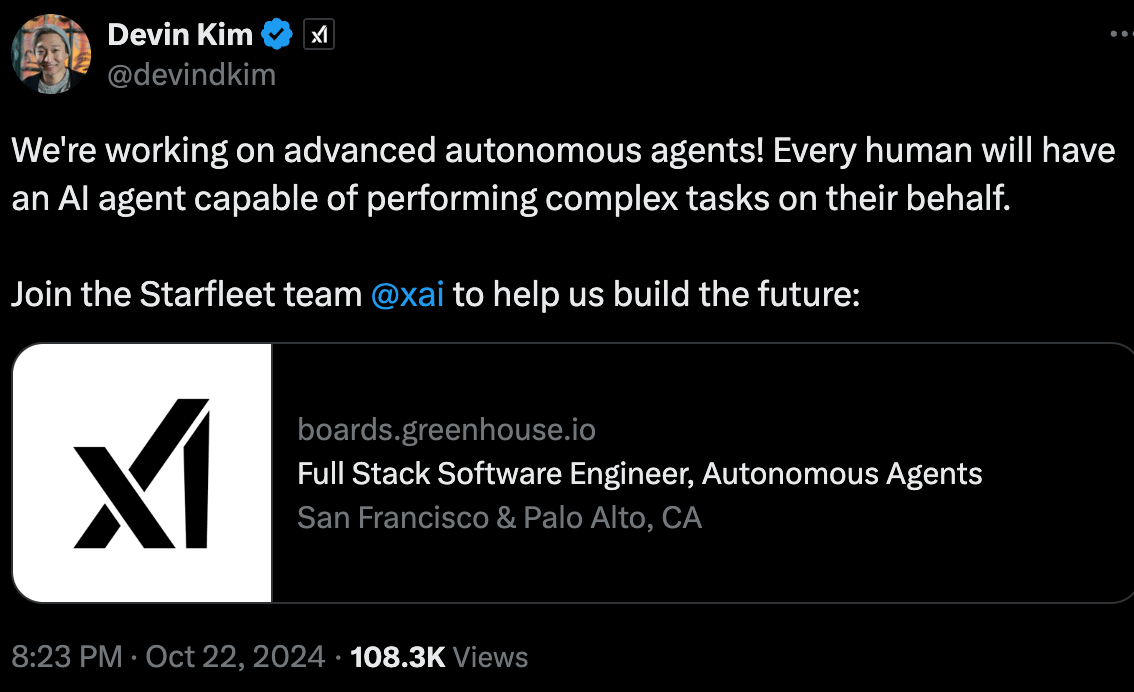Open the @devindkim handle link
Screen dimensions: 1134x692
[190, 75]
